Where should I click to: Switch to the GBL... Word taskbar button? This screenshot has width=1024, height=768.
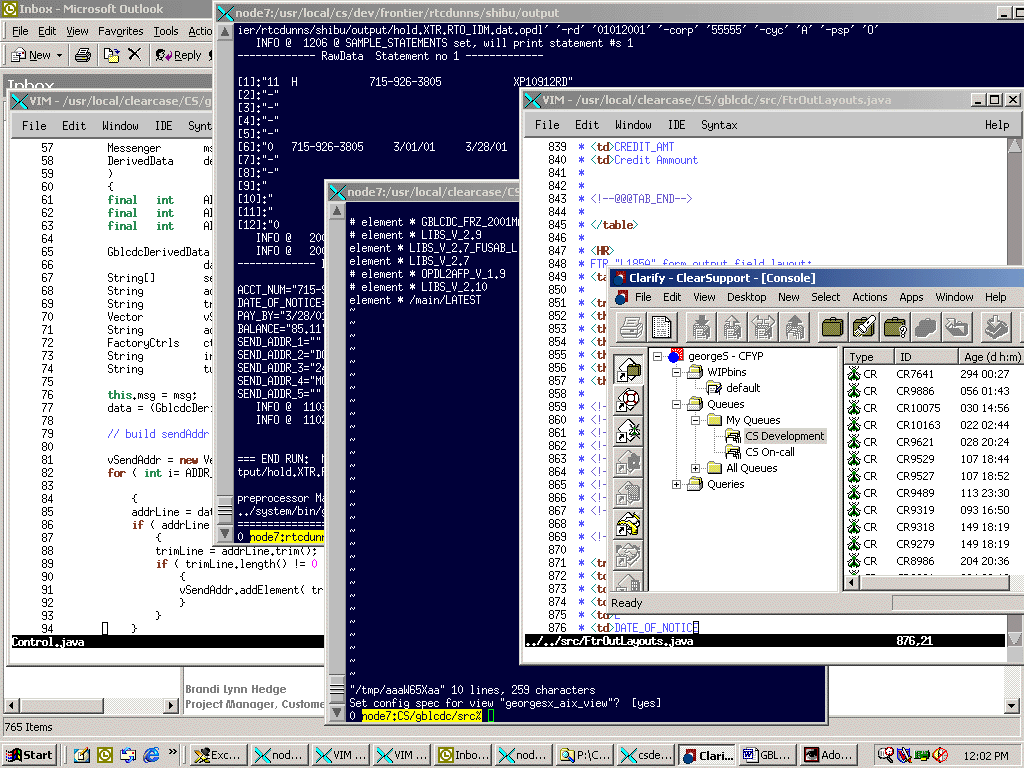[x=767, y=756]
